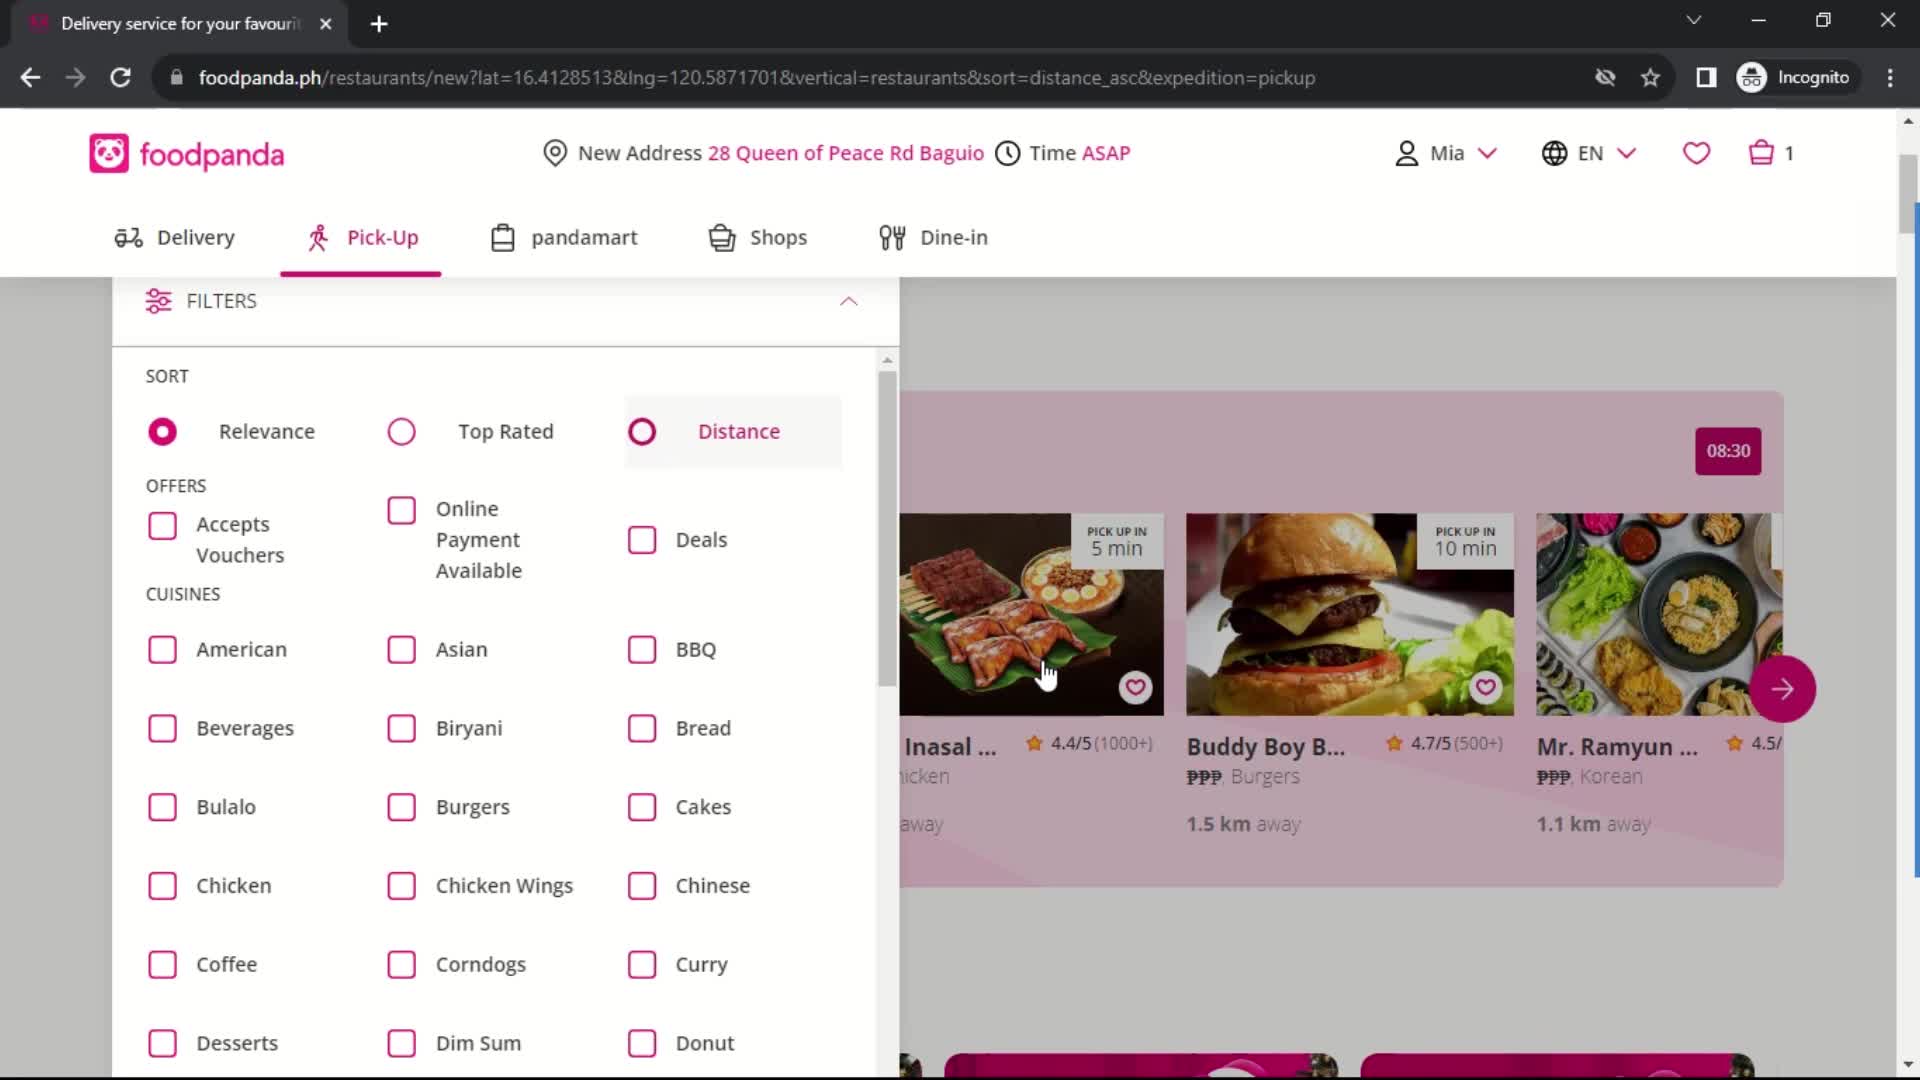1920x1080 pixels.
Task: Collapse the FILTERS panel chevron
Action: (848, 301)
